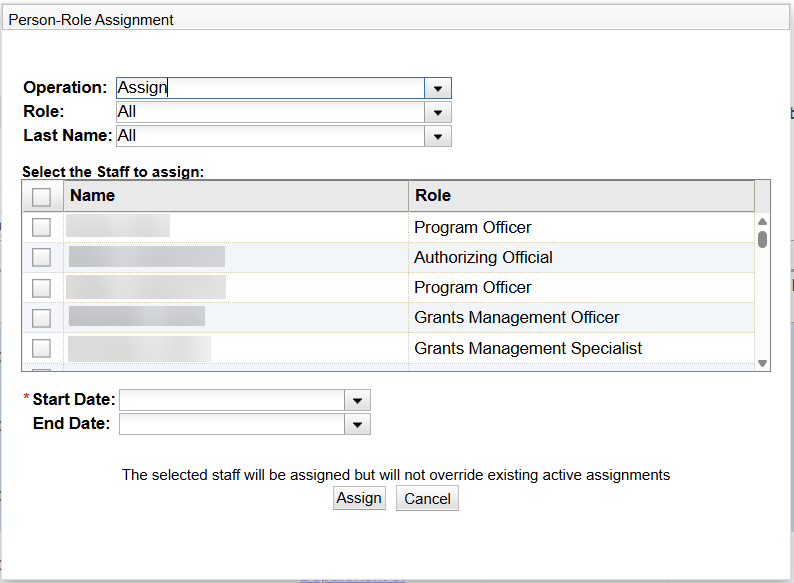Open the Start Date picker arrow

click(x=357, y=400)
